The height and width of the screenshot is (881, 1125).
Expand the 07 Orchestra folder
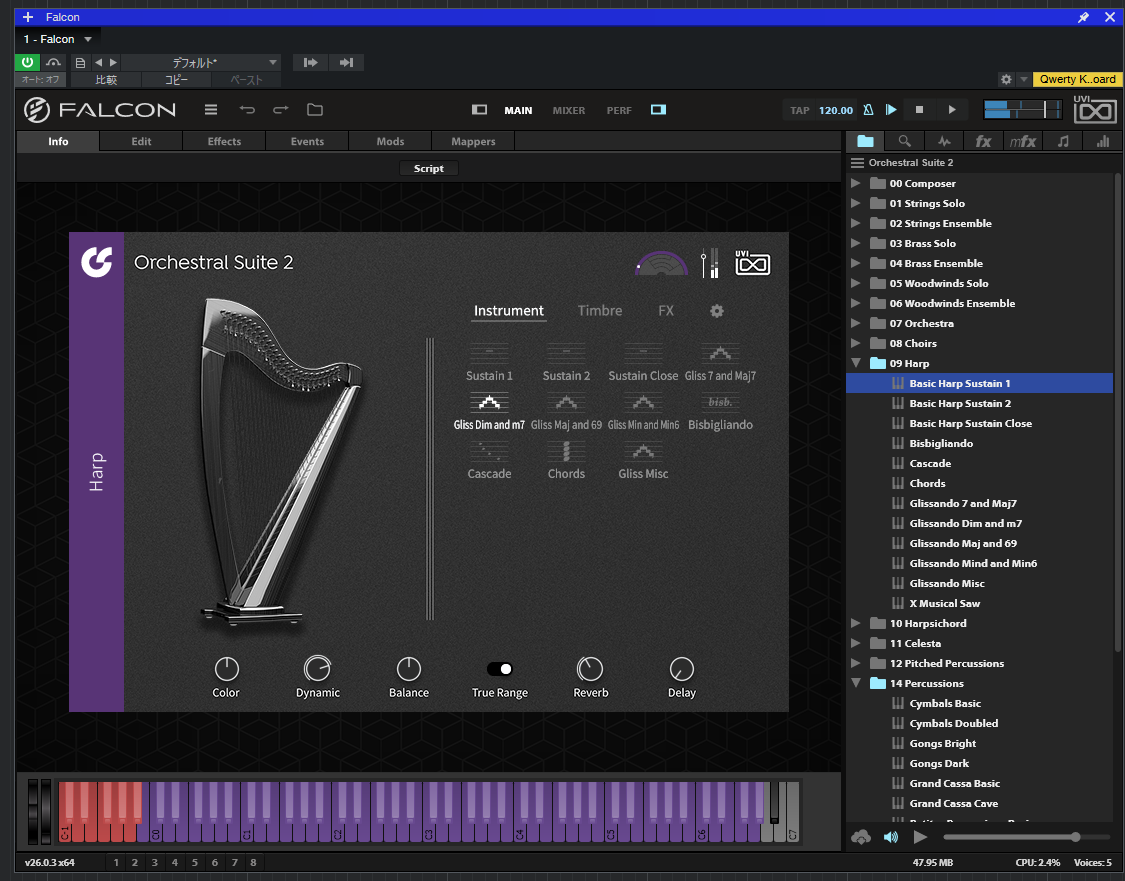(855, 324)
